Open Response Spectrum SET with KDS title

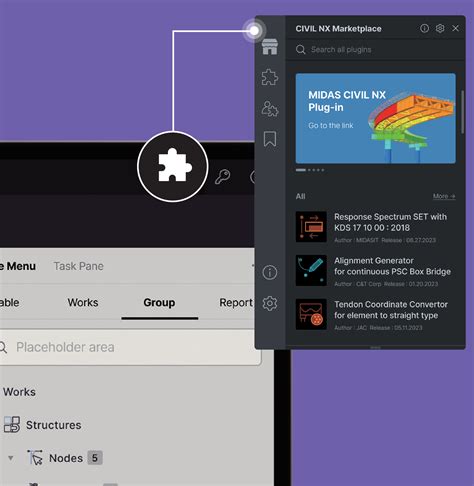tap(390, 222)
